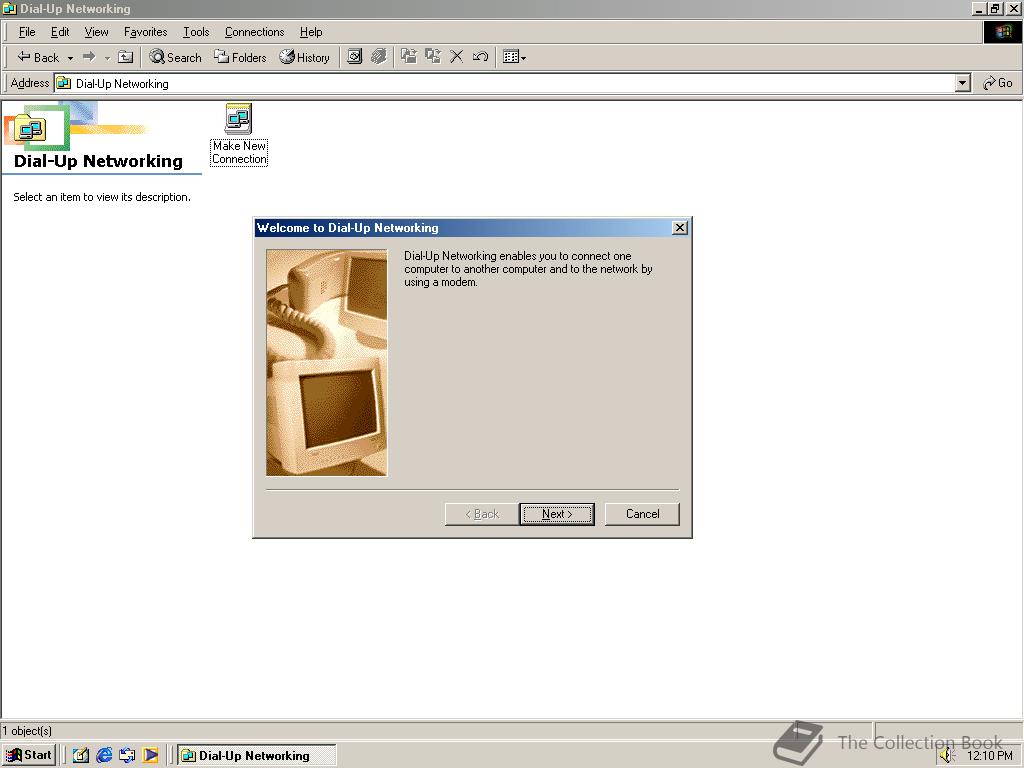Click the Dial-Up Networking taskbar button
This screenshot has height=768, width=1024.
coord(257,755)
